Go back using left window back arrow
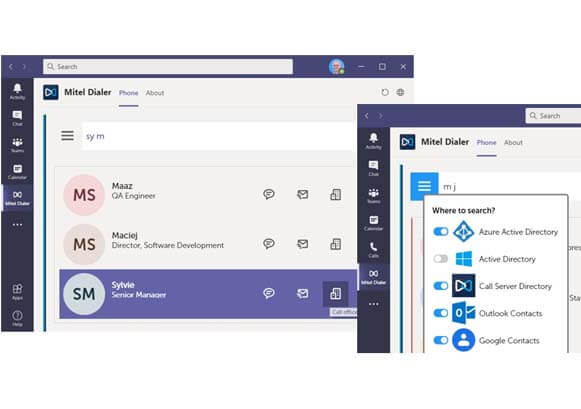Image resolution: width=581 pixels, height=409 pixels. coord(11,67)
